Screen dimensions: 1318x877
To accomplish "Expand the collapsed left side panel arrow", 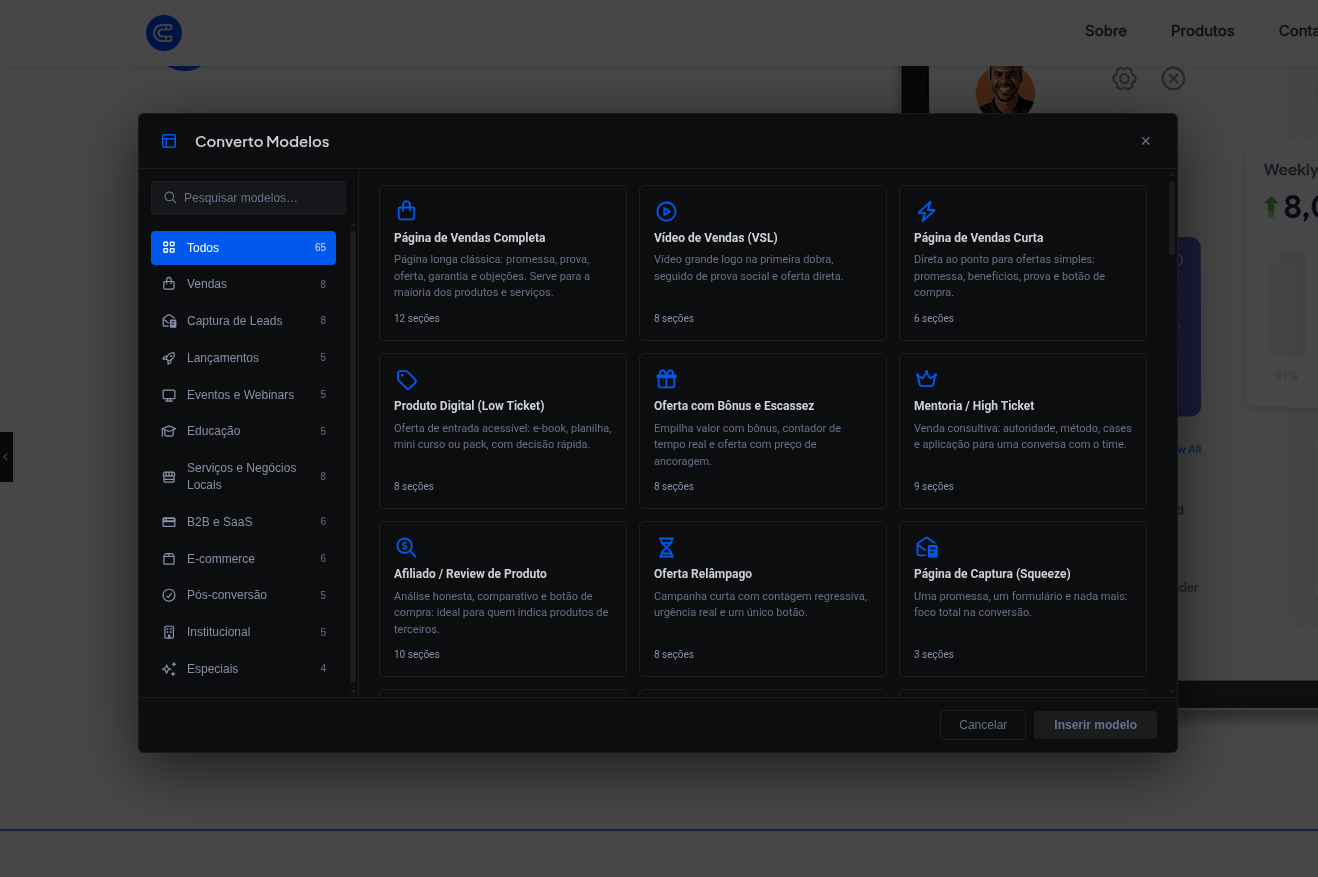I will 6,457.
